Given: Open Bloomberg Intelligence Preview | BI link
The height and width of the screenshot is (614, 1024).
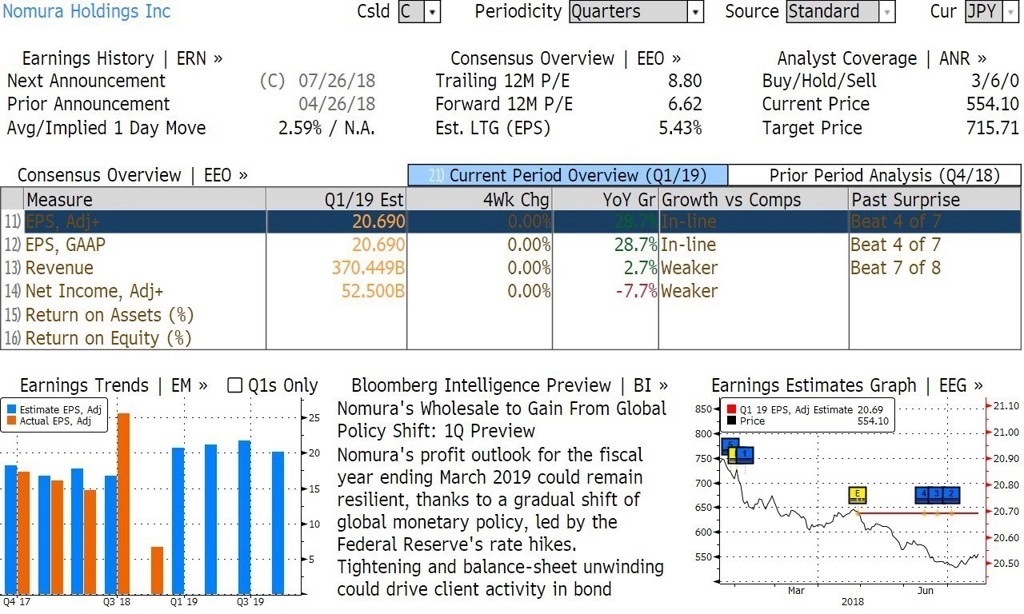Looking at the screenshot, I should coord(509,385).
